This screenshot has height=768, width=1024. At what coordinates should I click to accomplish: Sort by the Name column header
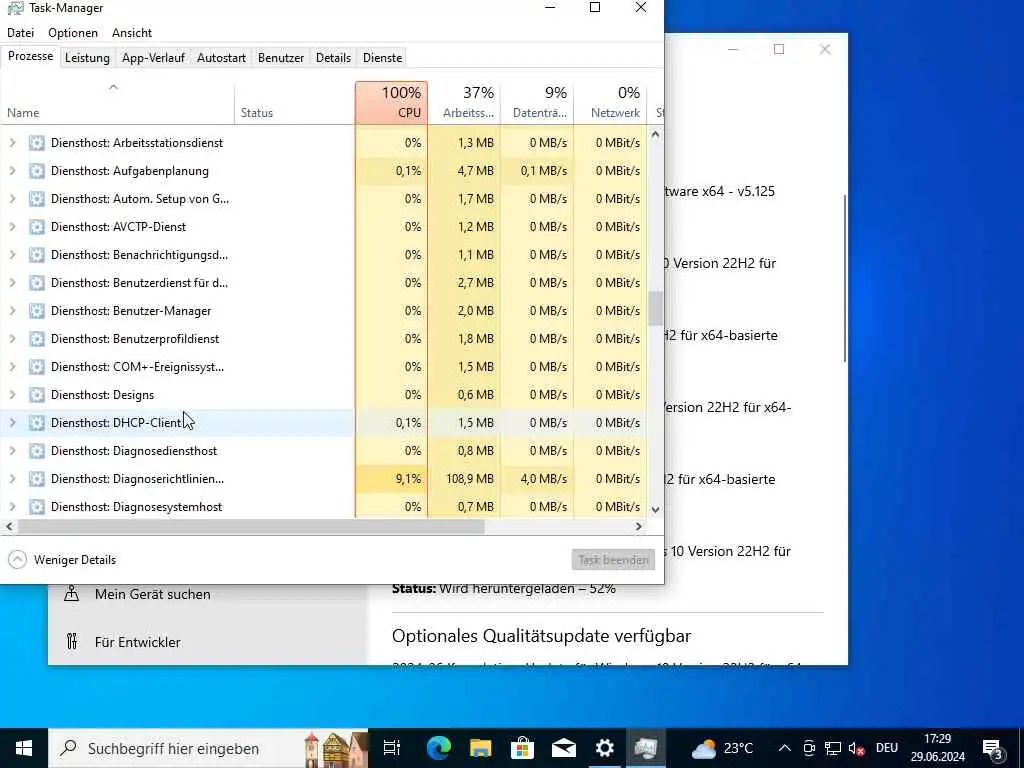tap(118, 103)
